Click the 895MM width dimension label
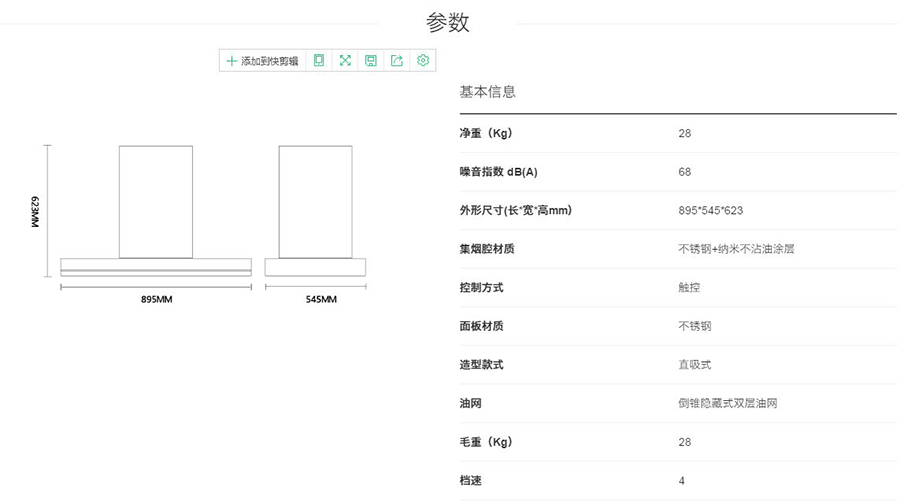The width and height of the screenshot is (900, 501). pos(156,300)
